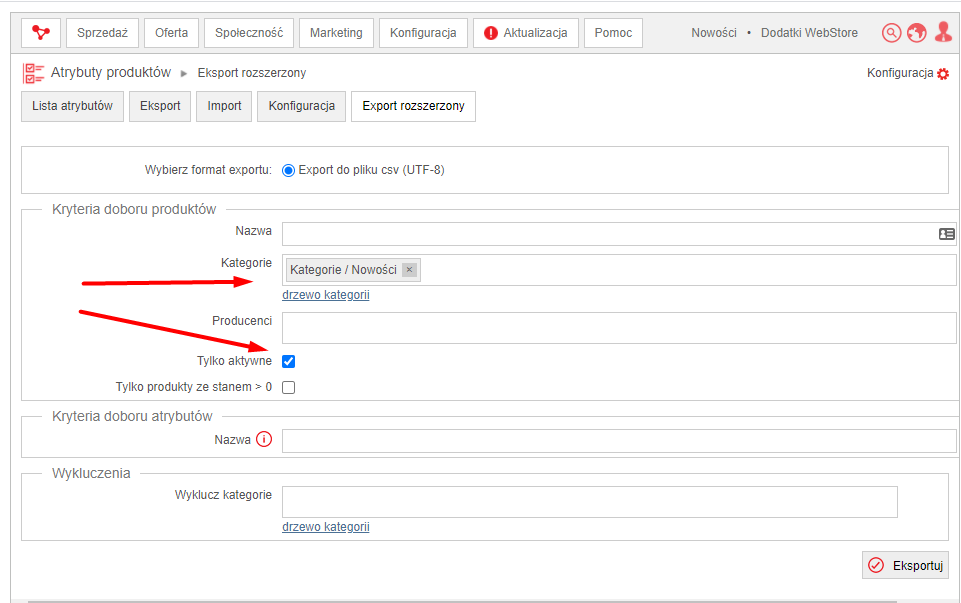Select Export do pliku csv radio button
This screenshot has width=961, height=603.
click(288, 170)
